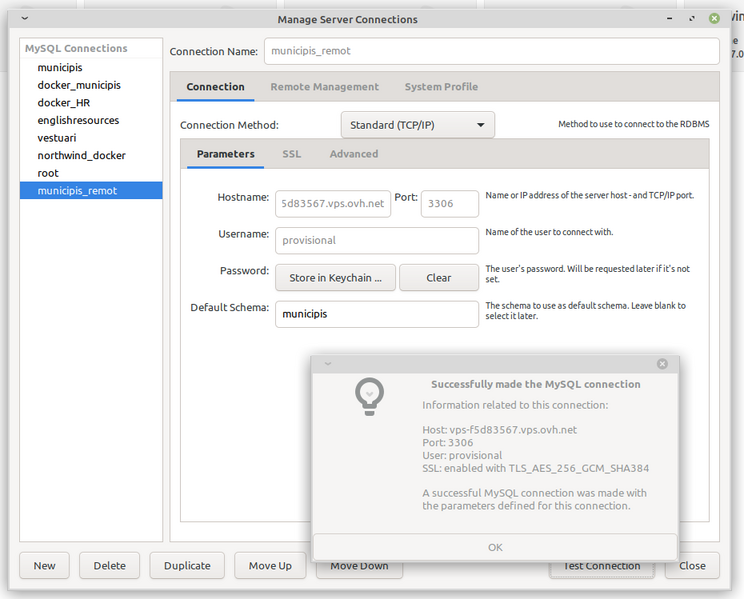The image size is (744, 599).
Task: Open the SSL parameters tab
Action: (291, 154)
